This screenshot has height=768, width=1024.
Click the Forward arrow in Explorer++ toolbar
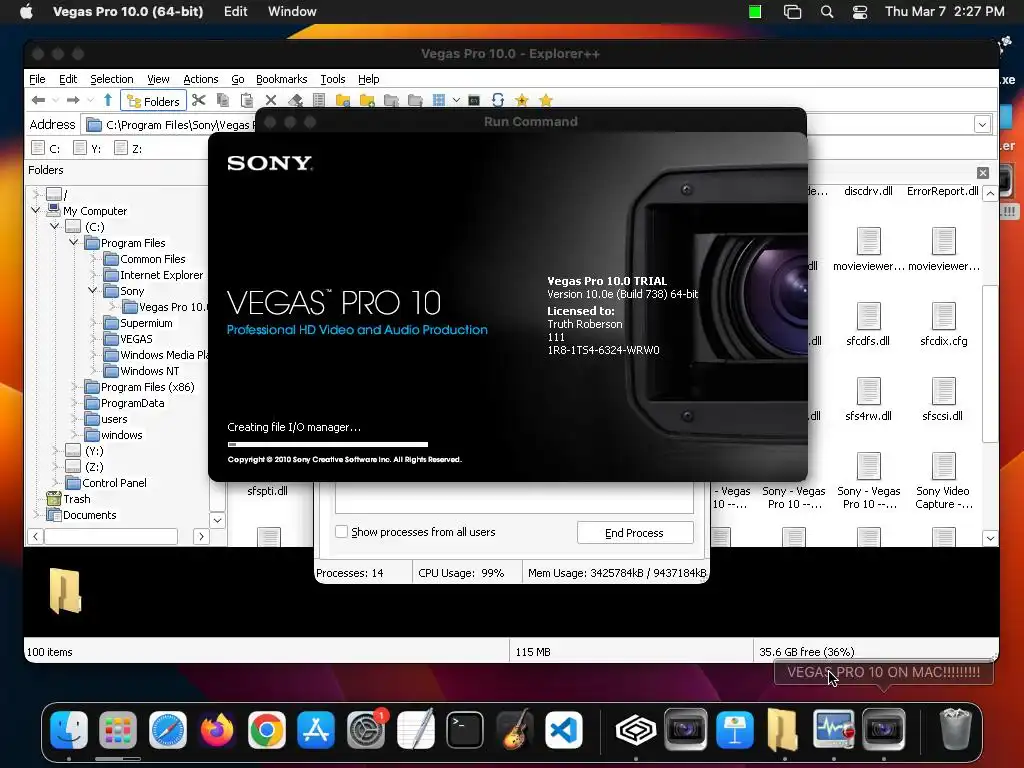point(72,101)
